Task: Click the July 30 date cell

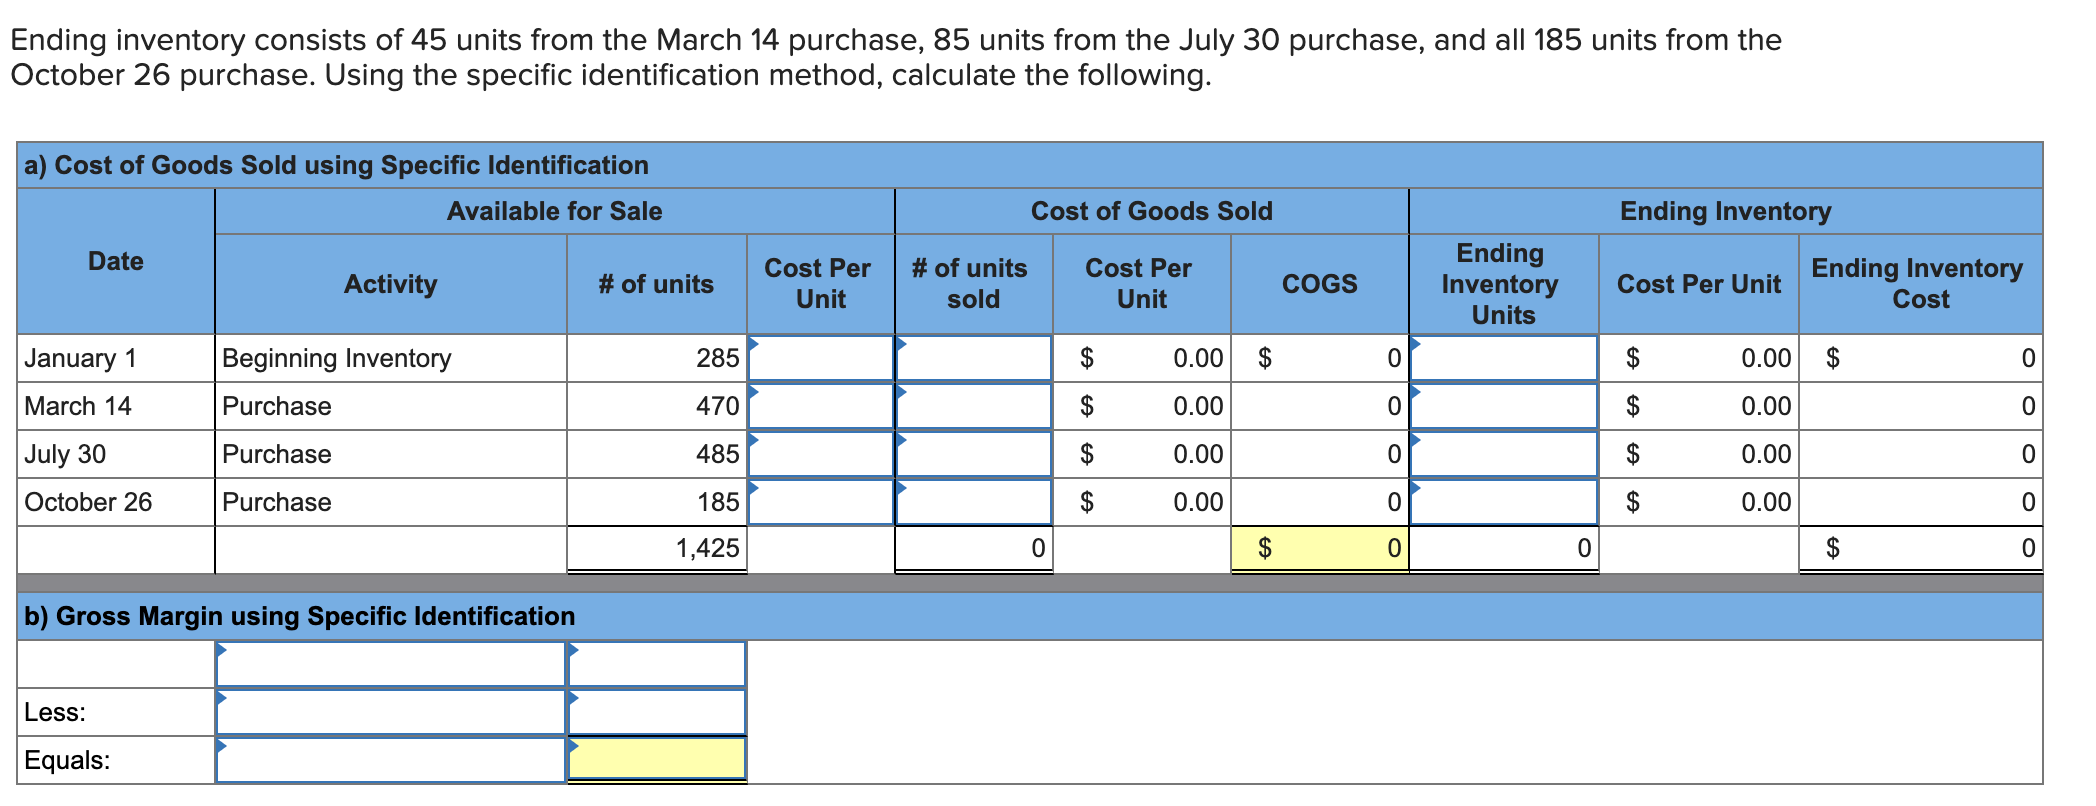Action: (x=116, y=454)
